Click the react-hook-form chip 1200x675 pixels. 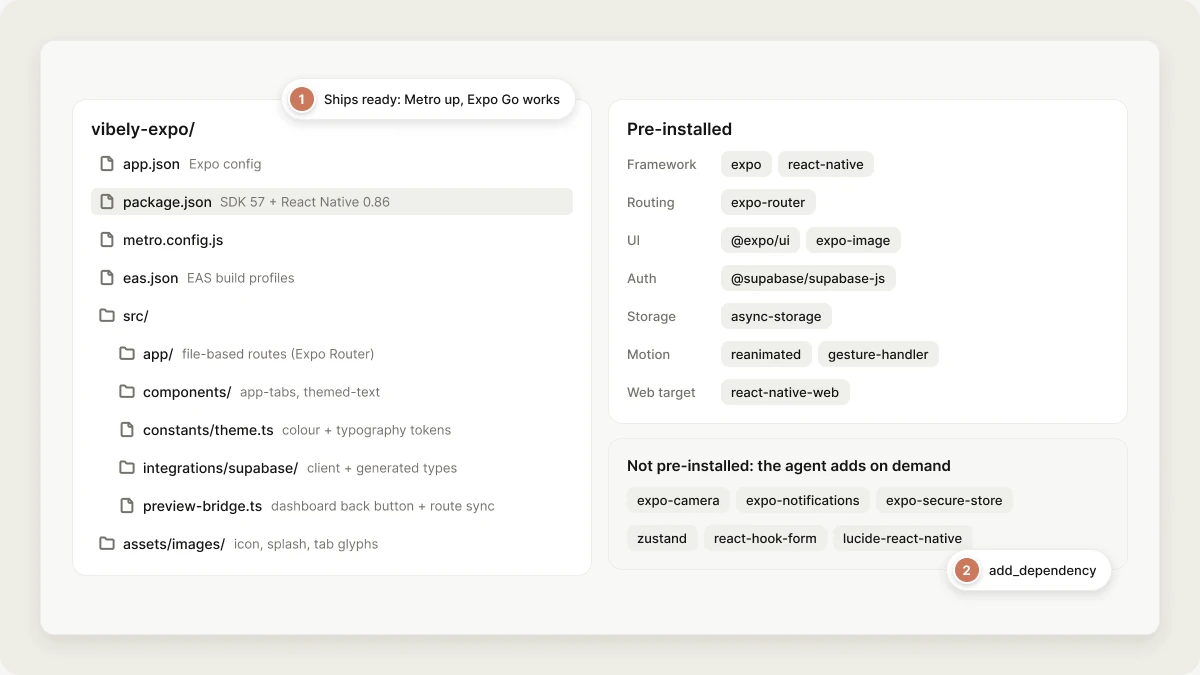tap(765, 538)
